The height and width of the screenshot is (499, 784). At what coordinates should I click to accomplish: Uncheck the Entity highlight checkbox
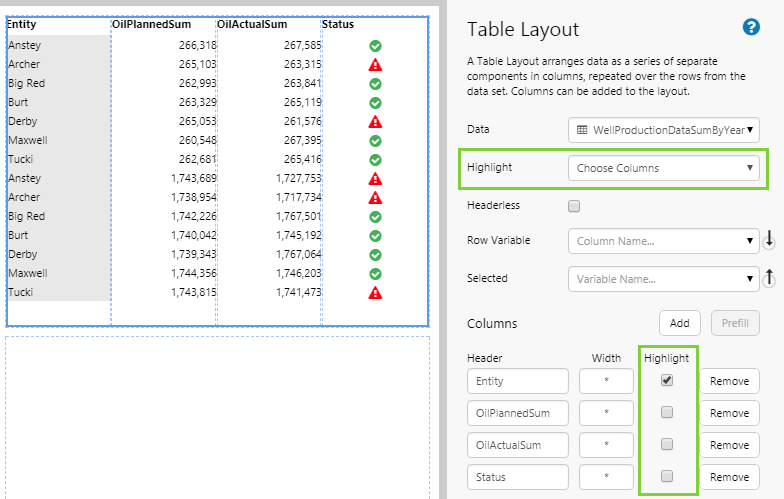click(667, 381)
